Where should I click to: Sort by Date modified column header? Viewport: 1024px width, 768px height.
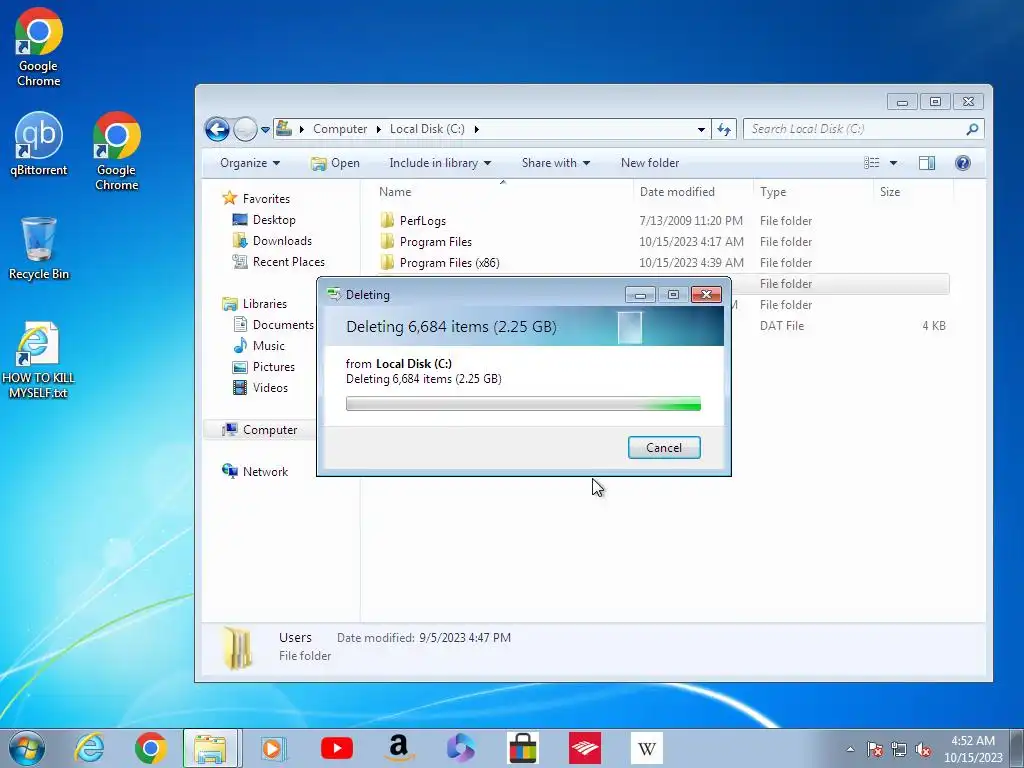(x=693, y=192)
